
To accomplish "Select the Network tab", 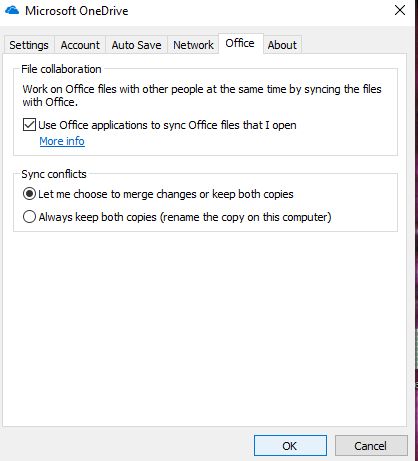I will pyautogui.click(x=193, y=45).
